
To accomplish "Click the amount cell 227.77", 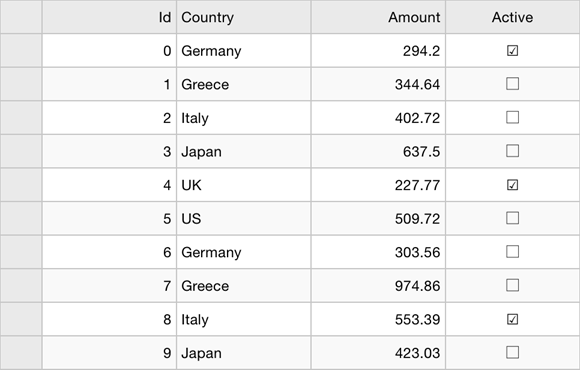I will click(378, 185).
